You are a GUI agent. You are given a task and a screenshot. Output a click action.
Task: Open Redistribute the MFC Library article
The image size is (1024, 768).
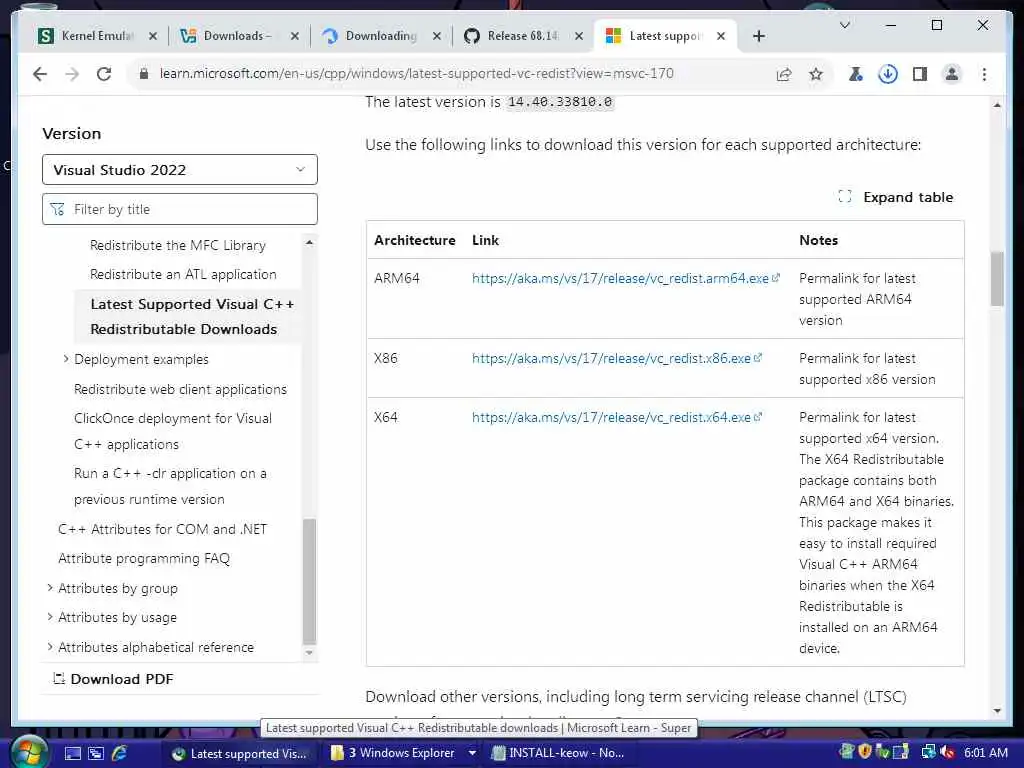pyautogui.click(x=178, y=246)
